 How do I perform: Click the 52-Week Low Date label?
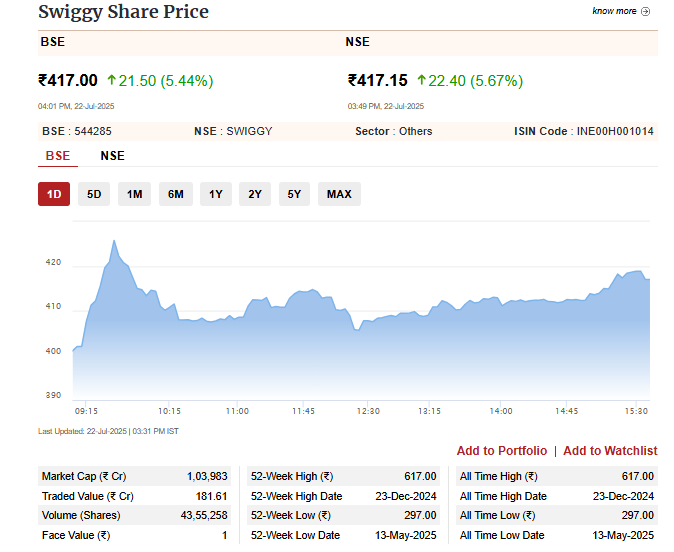coord(295,535)
